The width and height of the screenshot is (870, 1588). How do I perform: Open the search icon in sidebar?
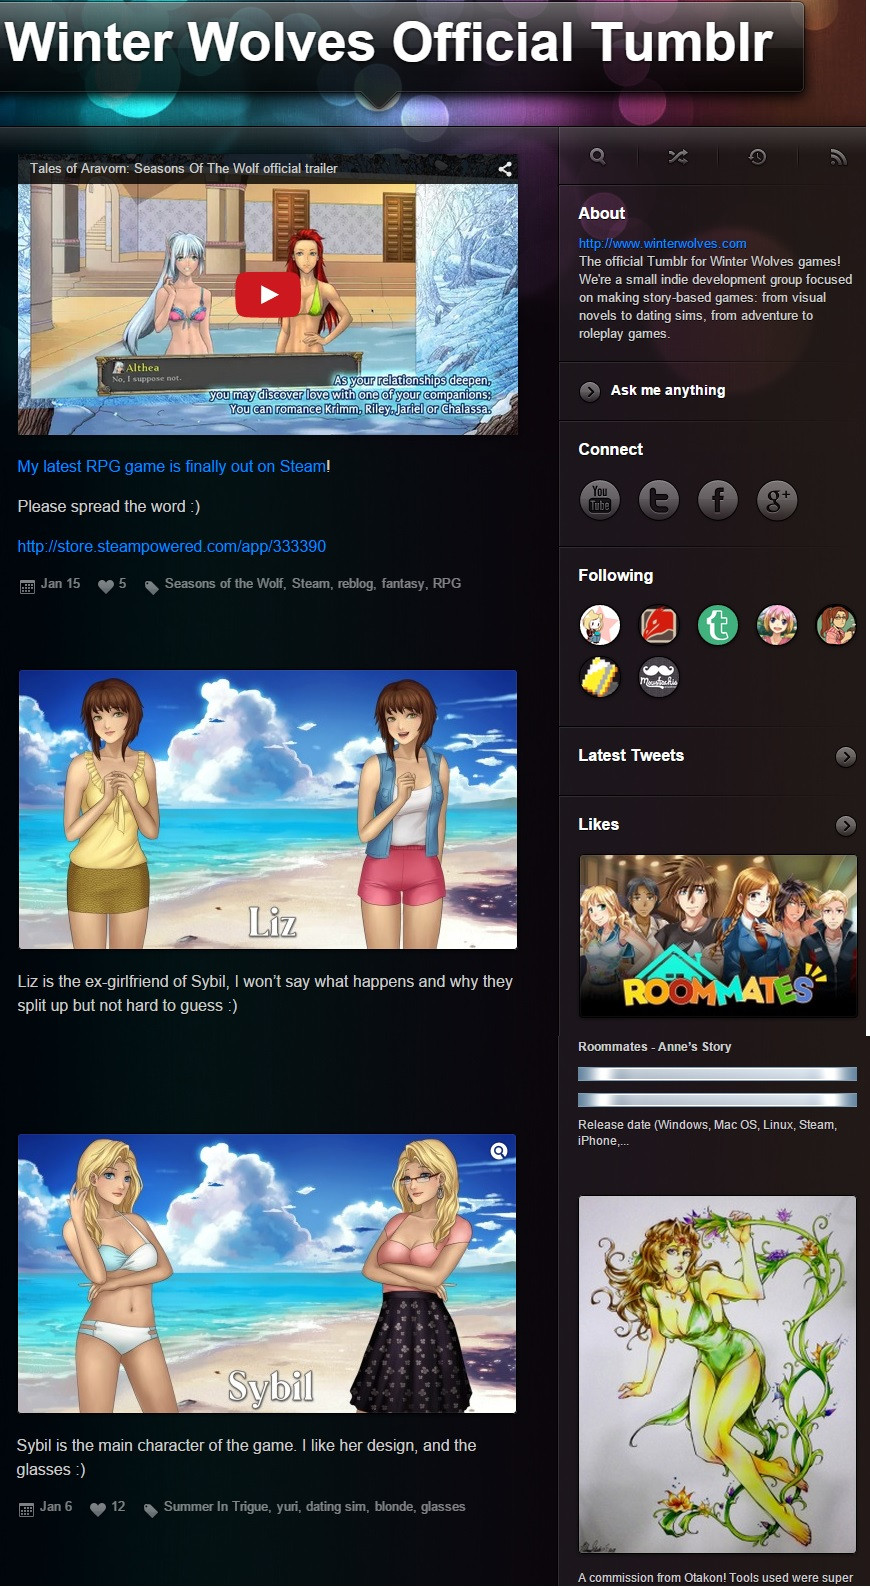click(597, 156)
